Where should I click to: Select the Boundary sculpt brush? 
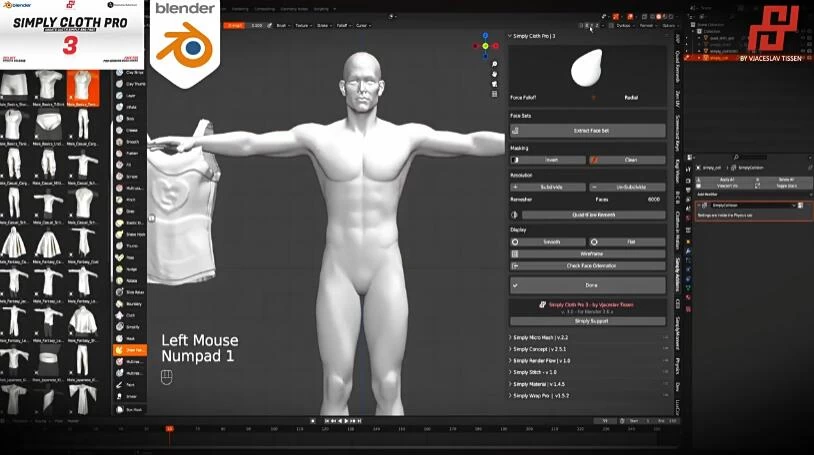[x=129, y=303]
